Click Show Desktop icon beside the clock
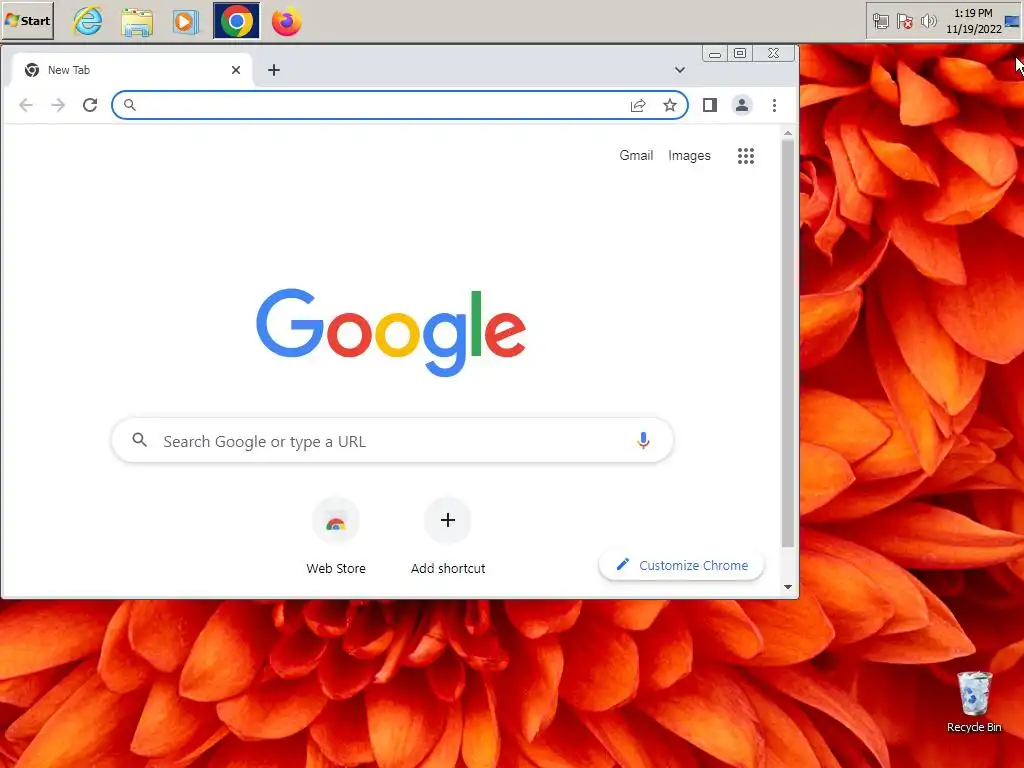 pyautogui.click(x=1012, y=22)
